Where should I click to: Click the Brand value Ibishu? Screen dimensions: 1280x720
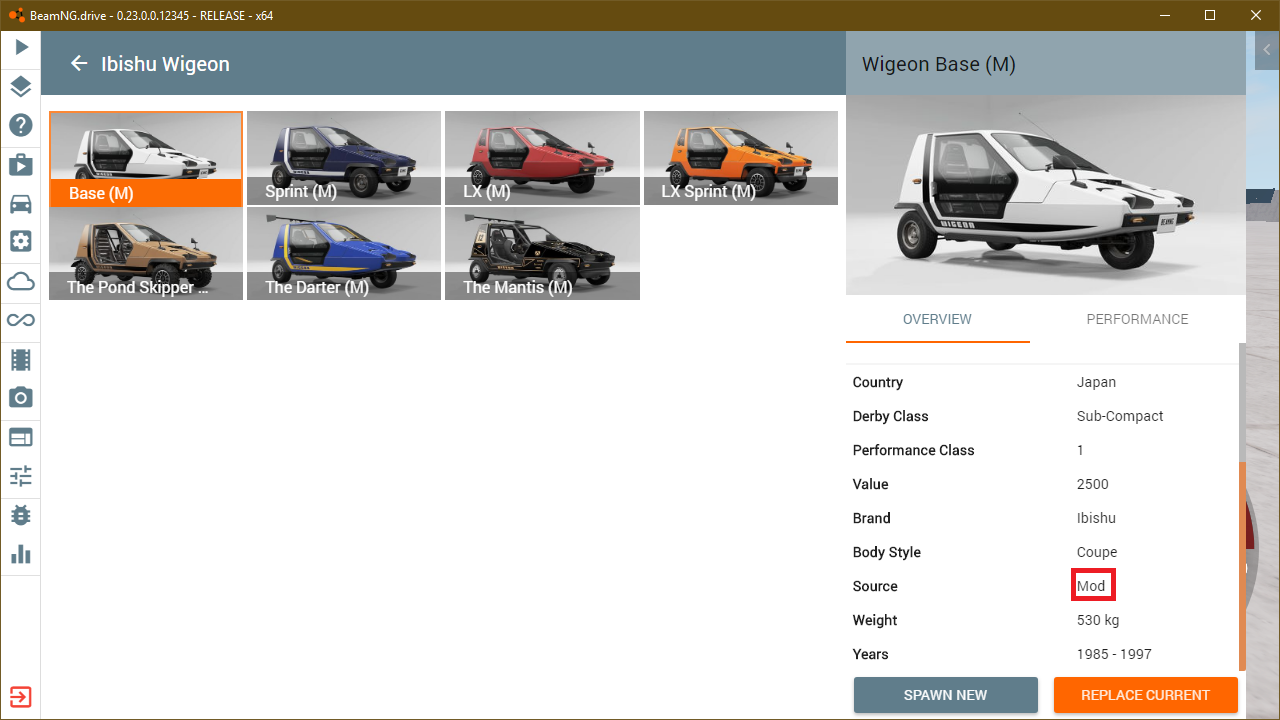tap(1096, 518)
